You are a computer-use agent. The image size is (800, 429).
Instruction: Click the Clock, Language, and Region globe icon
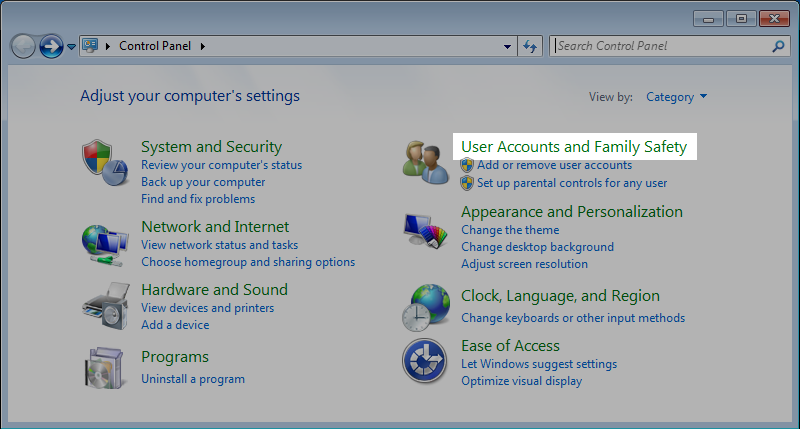[426, 308]
